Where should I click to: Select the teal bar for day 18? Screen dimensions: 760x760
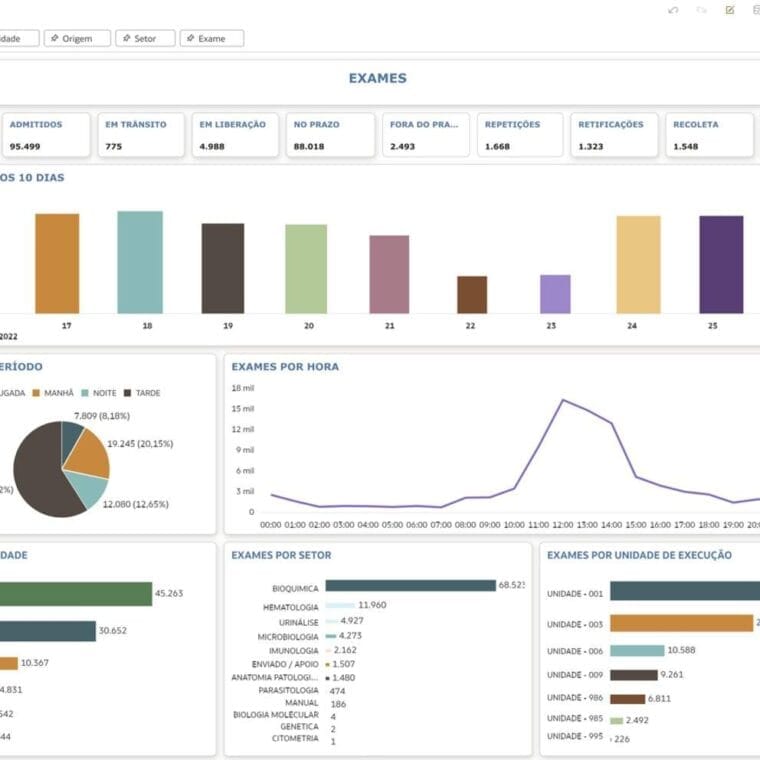140,262
